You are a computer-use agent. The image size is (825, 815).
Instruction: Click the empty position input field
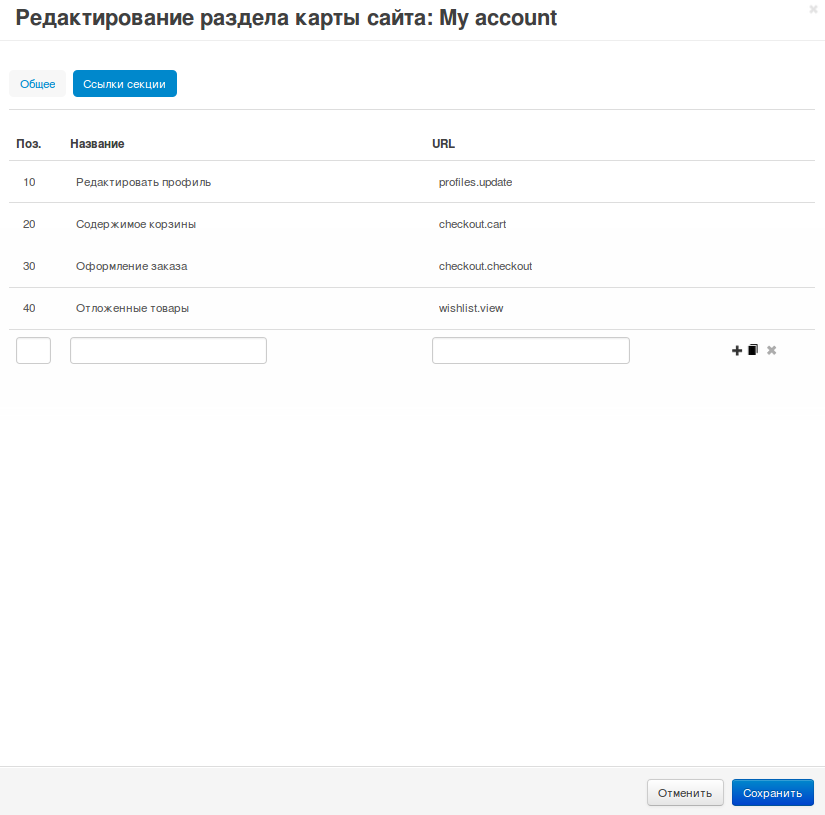pyautogui.click(x=33, y=350)
